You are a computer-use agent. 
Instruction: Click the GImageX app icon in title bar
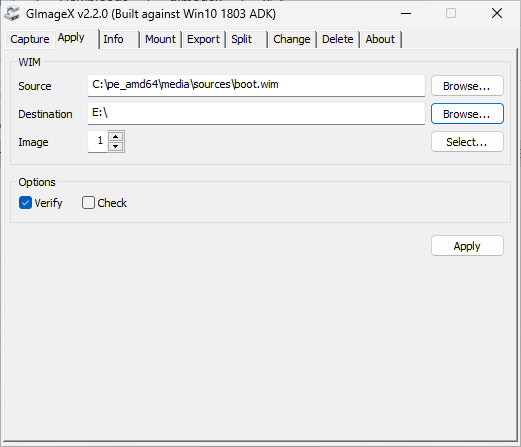(x=12, y=14)
